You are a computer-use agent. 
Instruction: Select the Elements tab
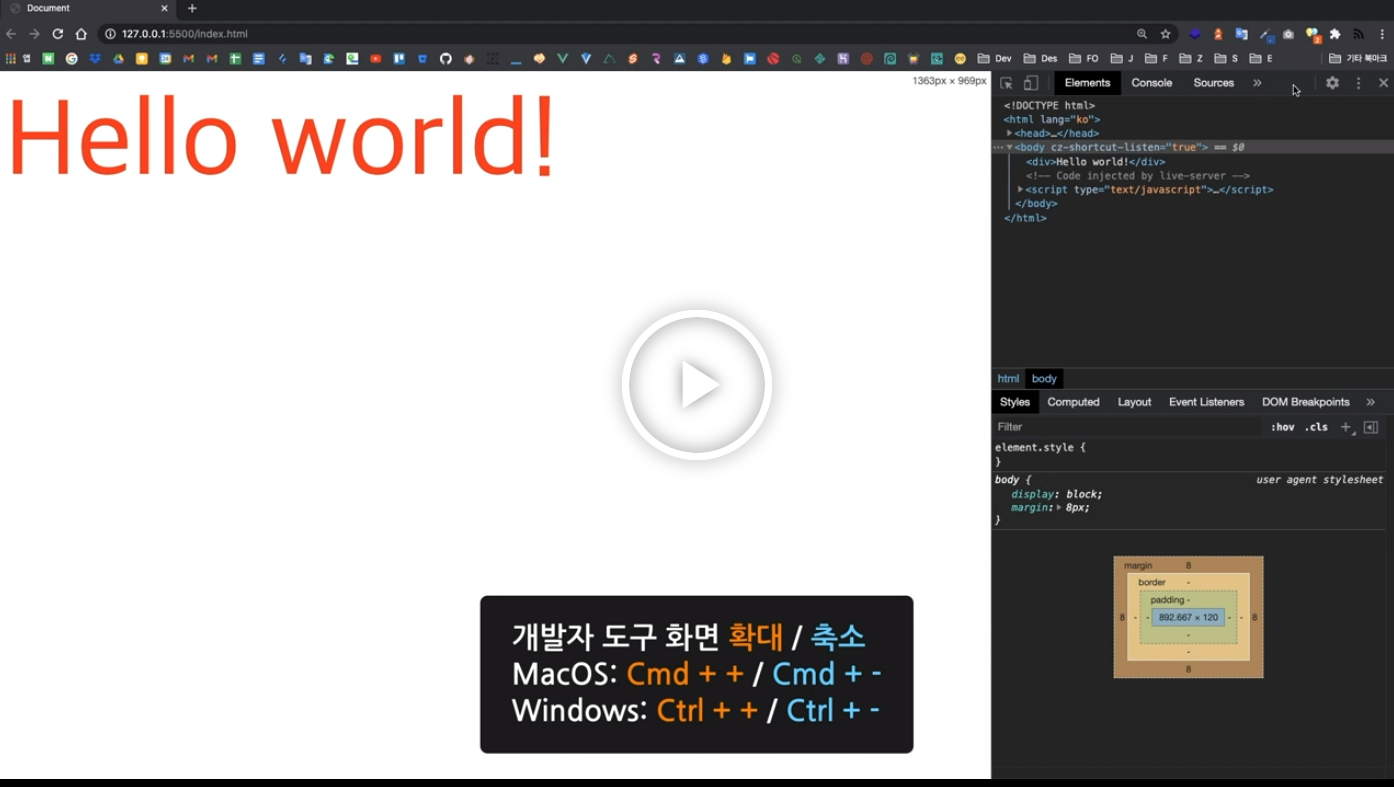pyautogui.click(x=1087, y=83)
